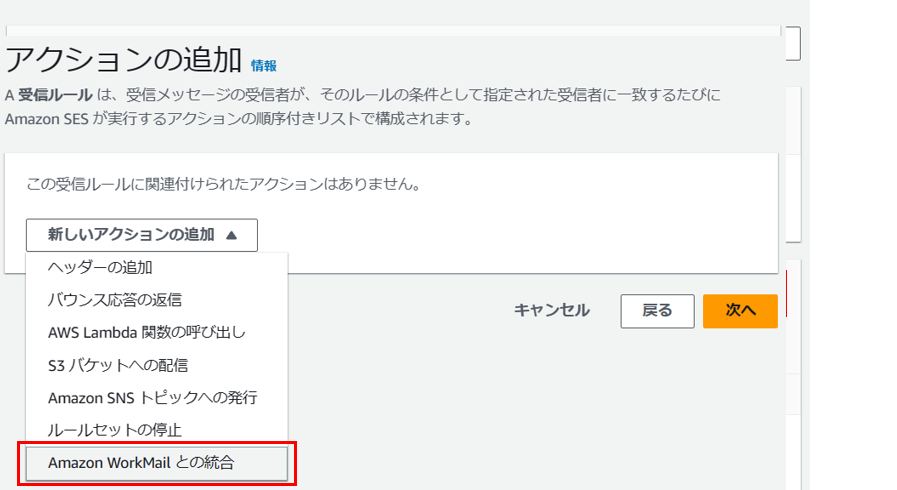Screen dimensions: 897x490
Task: Select AWS Lambda 関数の呼び出し action
Action: click(157, 332)
